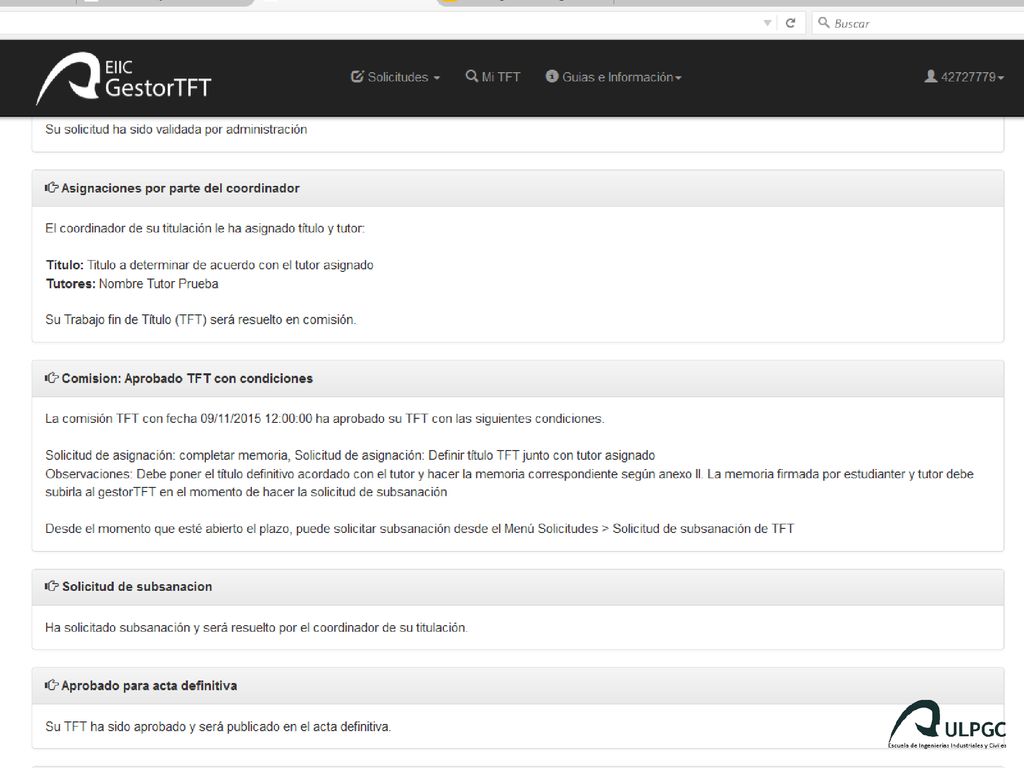Click 'Desde el momento que esté abierto el plazo' text
This screenshot has width=1024, height=768.
[419, 528]
